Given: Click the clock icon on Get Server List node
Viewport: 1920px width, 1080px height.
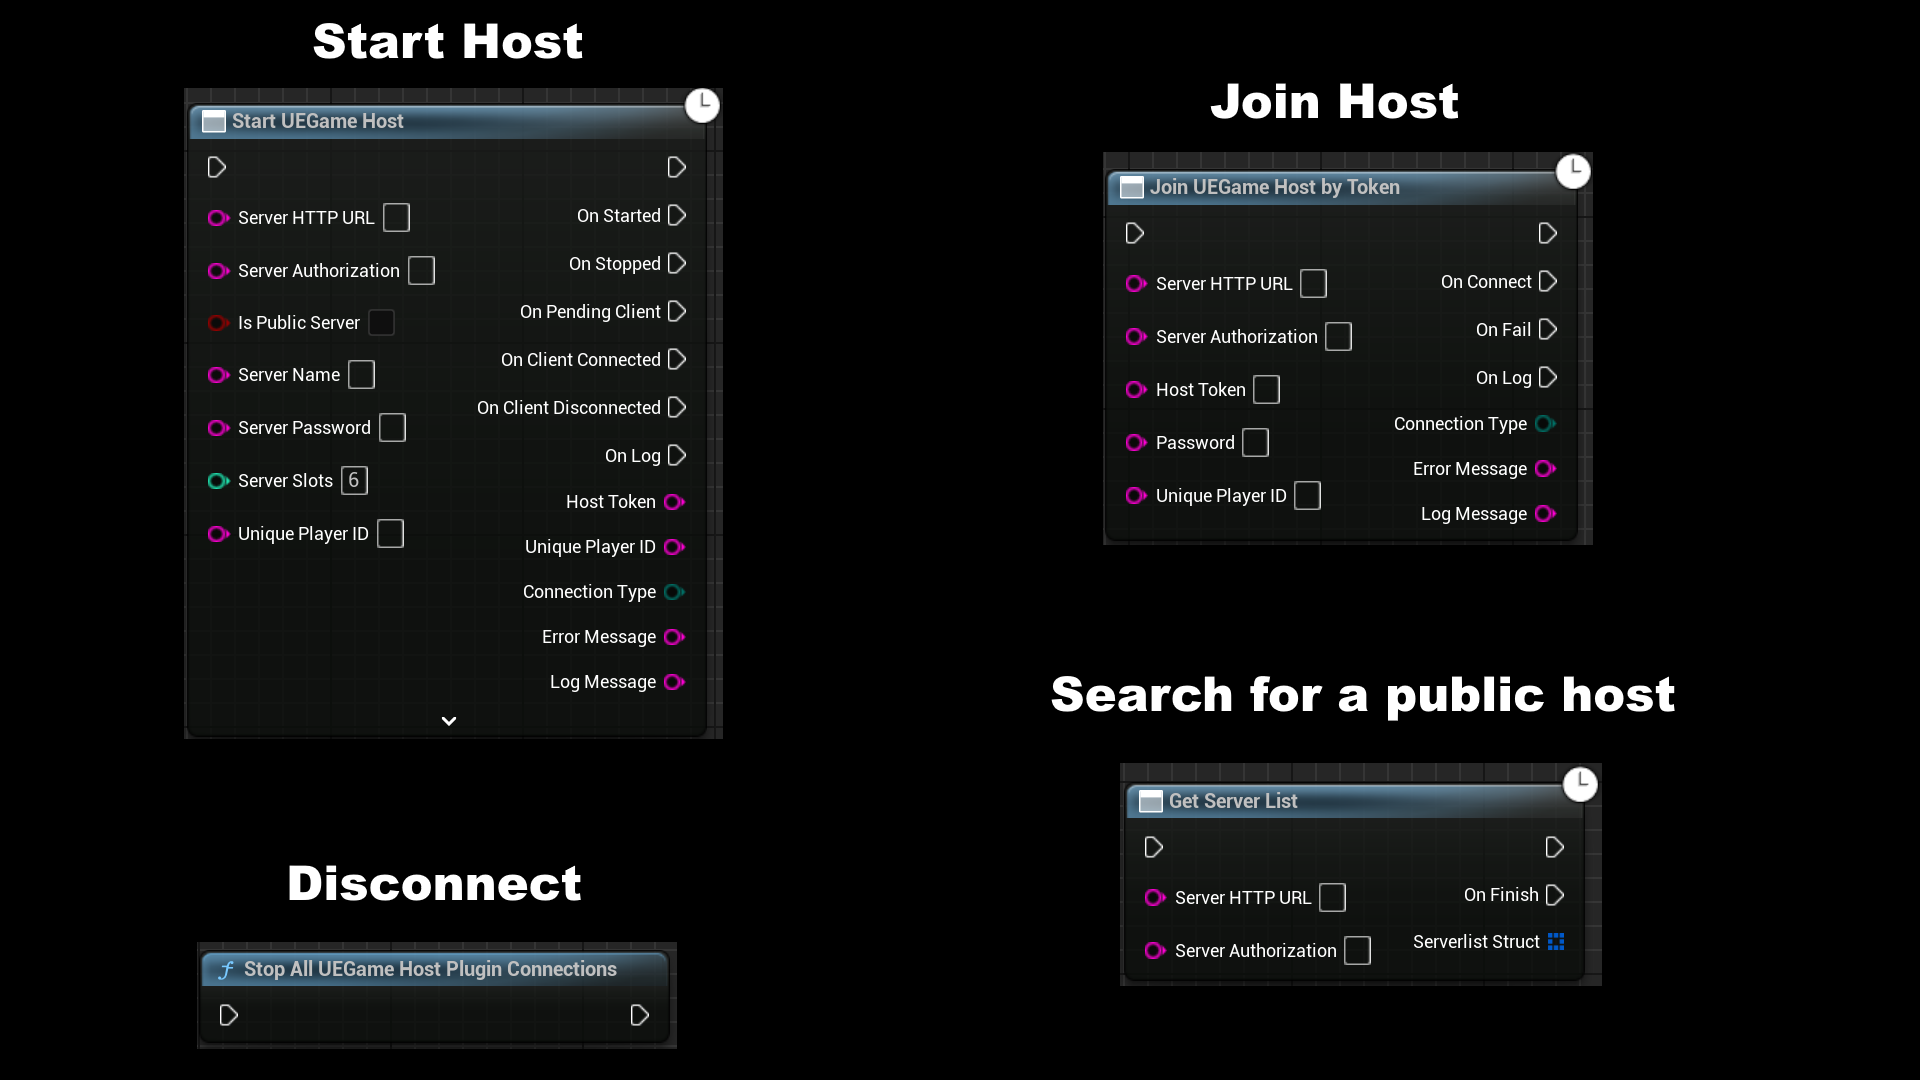Looking at the screenshot, I should (x=1581, y=784).
